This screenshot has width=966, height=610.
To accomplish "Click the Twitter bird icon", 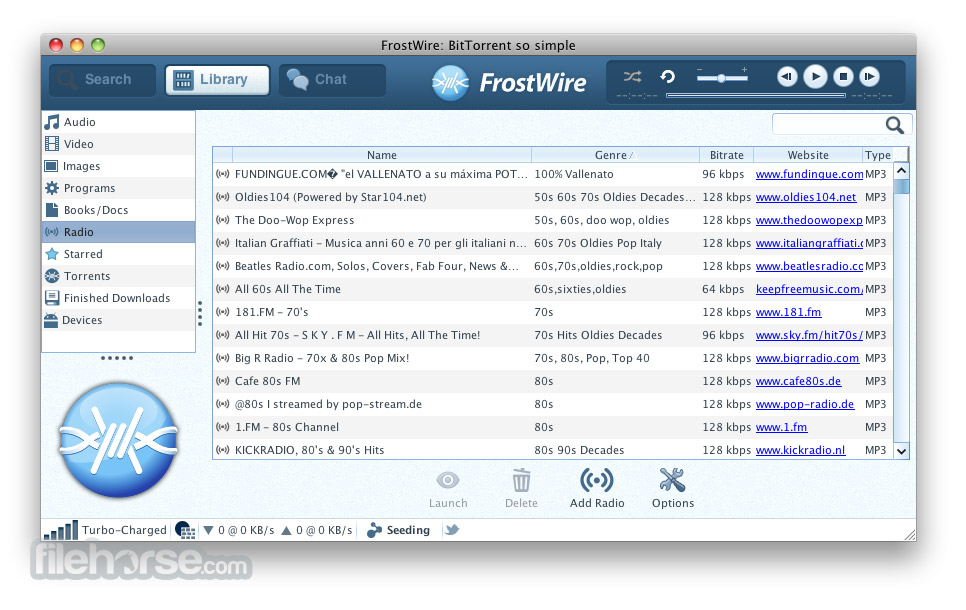I will click(x=452, y=530).
